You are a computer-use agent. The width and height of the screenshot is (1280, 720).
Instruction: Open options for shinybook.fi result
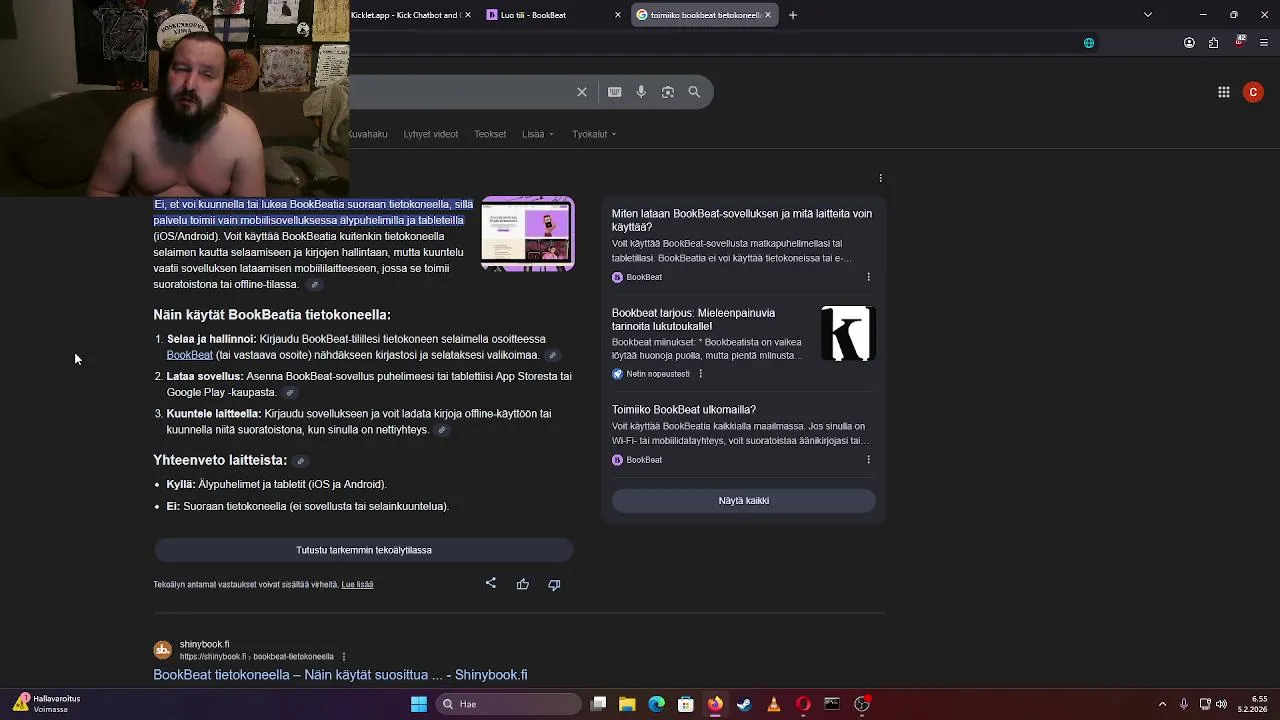[344, 657]
